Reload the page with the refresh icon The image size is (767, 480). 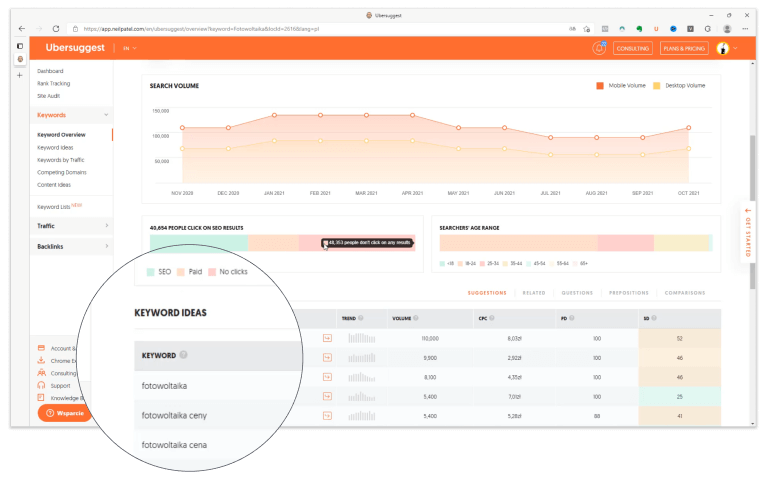(x=56, y=29)
